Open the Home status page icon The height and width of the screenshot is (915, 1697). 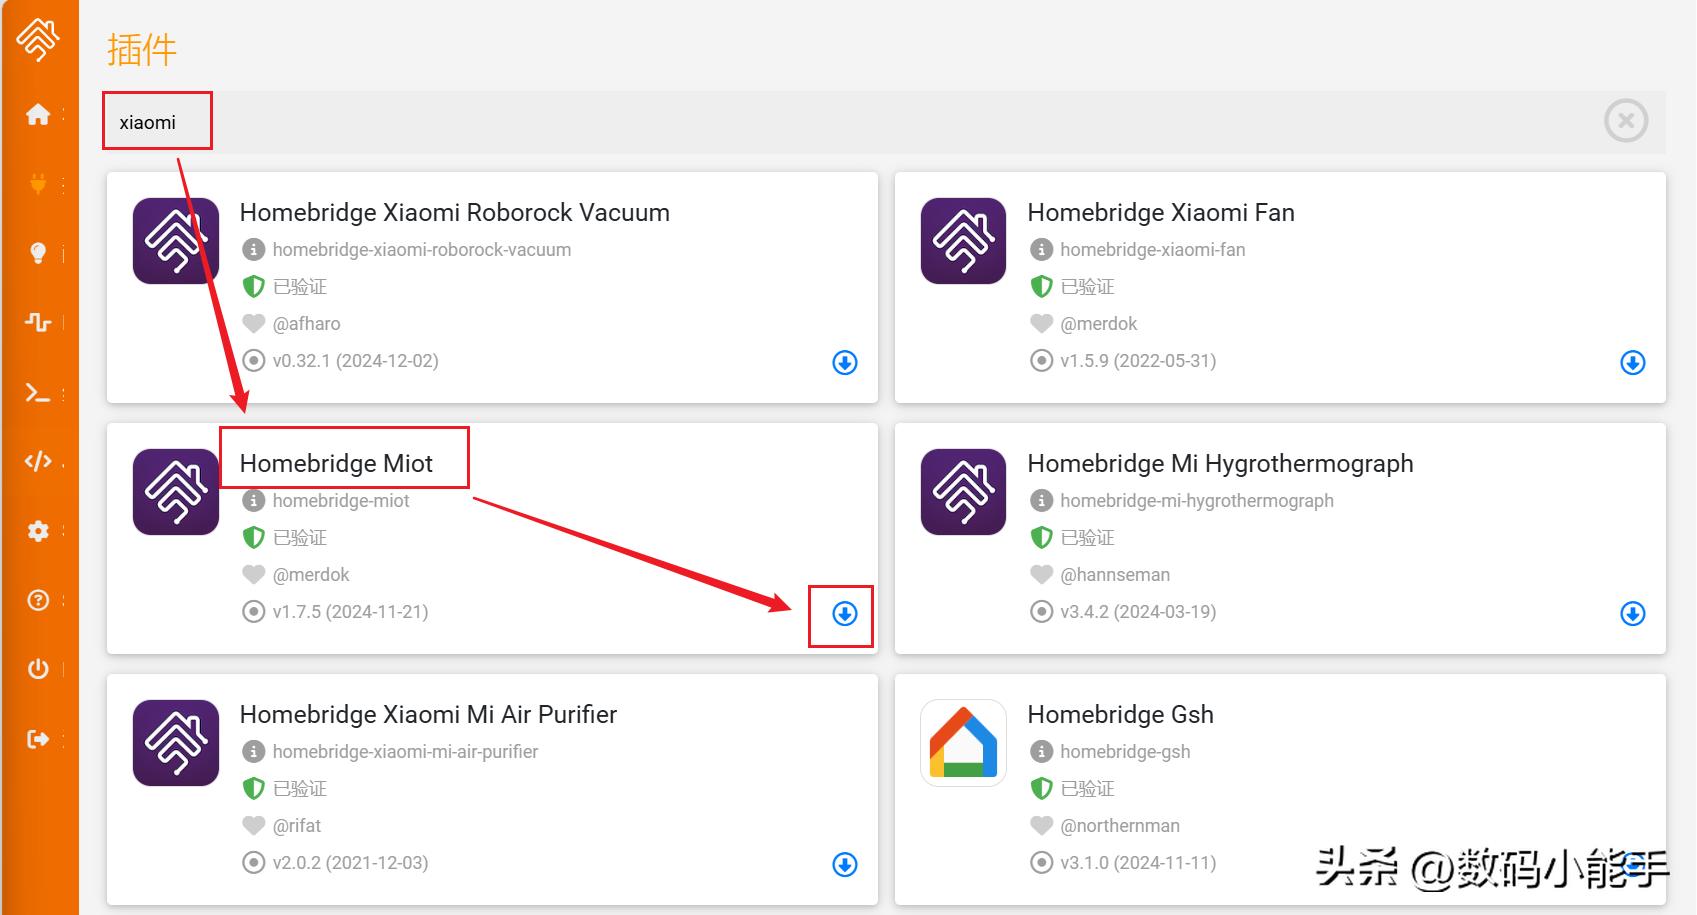click(38, 114)
